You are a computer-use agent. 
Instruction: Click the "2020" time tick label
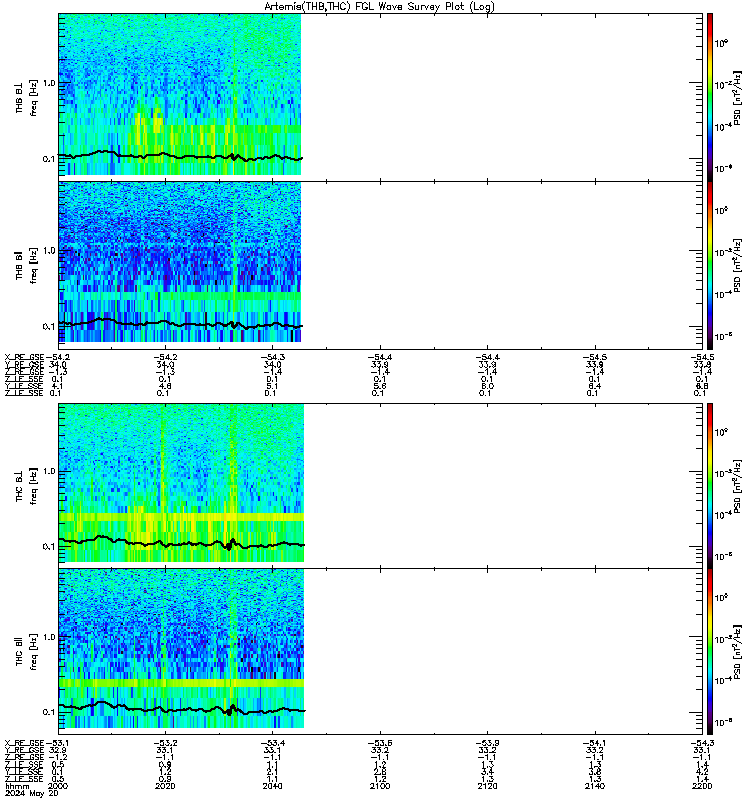165,786
